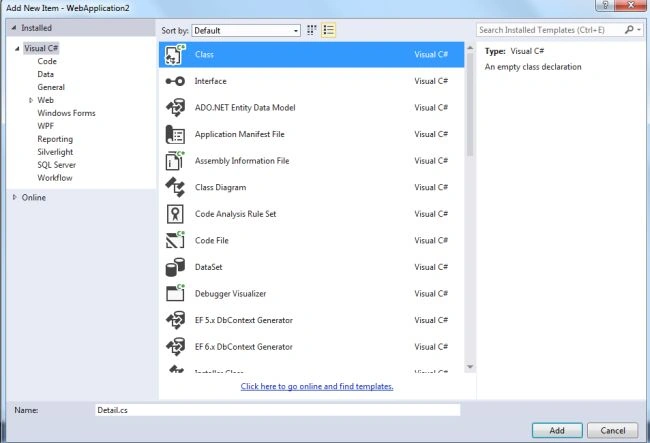Screen dimensions: 650x443
Task: Select the Class Diagram name
Action: [221, 187]
